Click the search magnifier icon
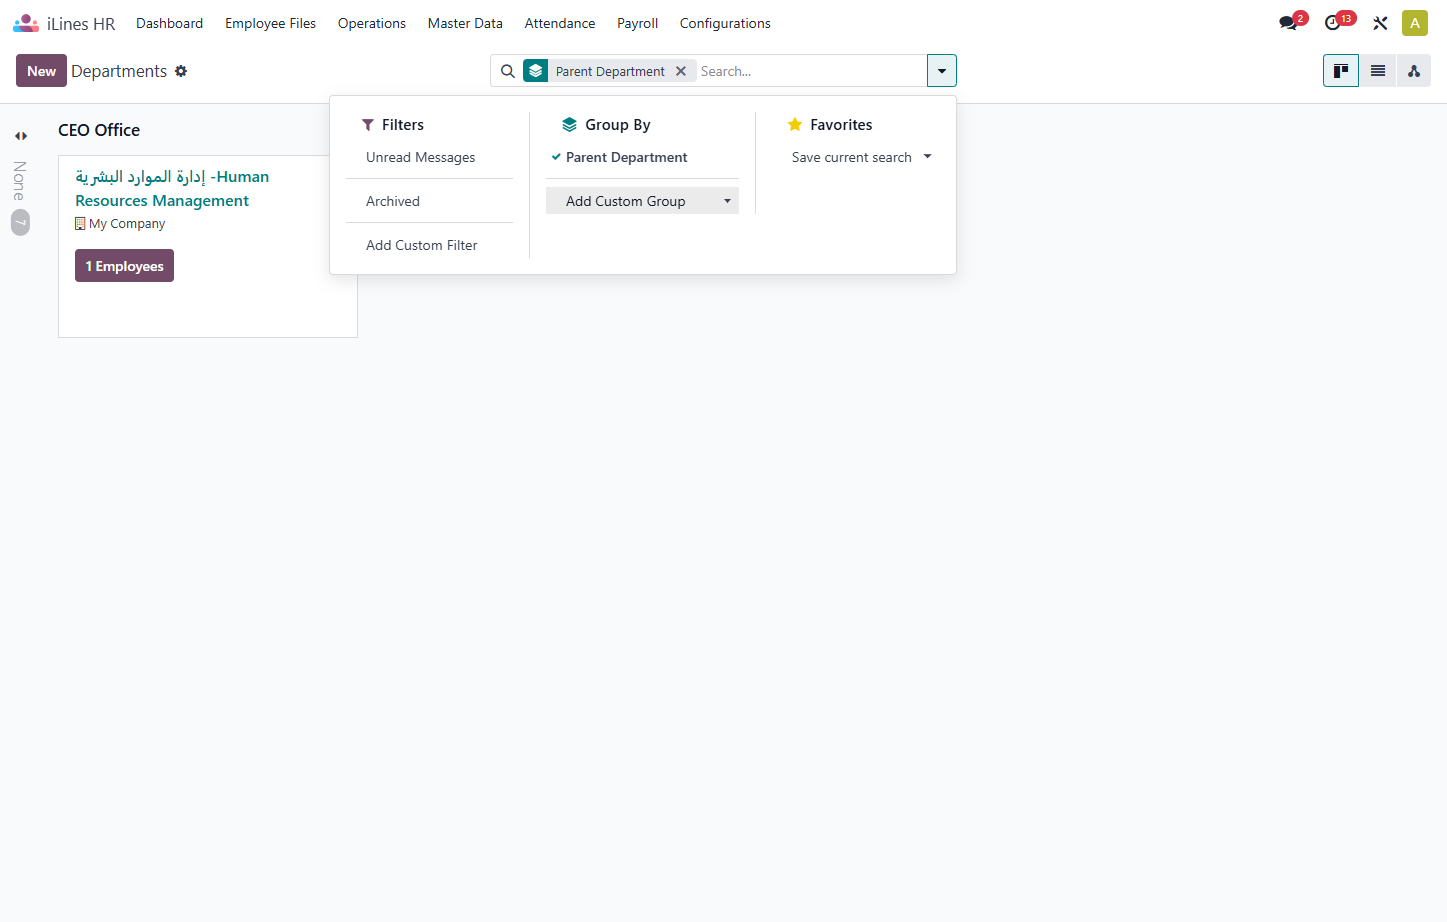 (x=508, y=71)
